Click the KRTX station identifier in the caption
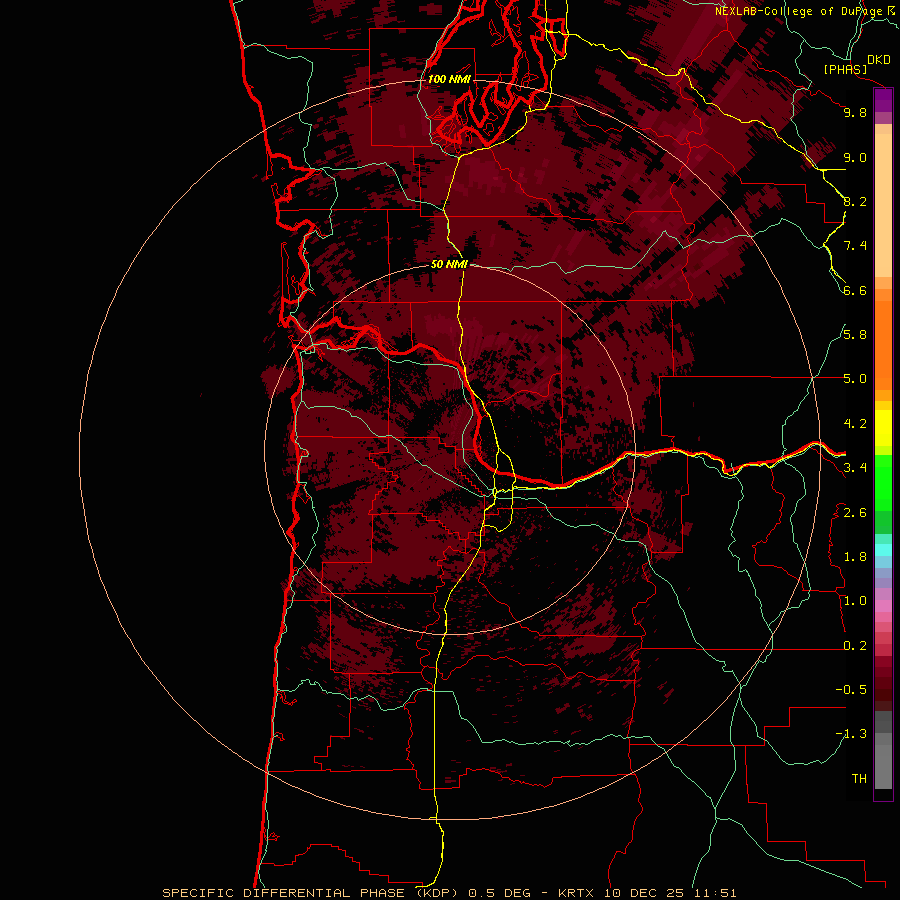This screenshot has width=900, height=900. point(578,893)
